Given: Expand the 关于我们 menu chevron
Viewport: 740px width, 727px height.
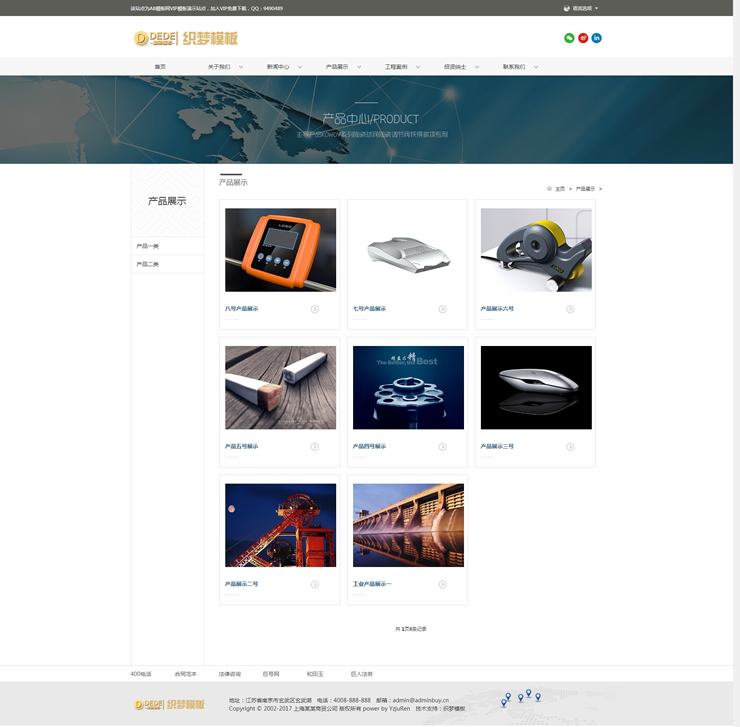Looking at the screenshot, I should (x=239, y=67).
